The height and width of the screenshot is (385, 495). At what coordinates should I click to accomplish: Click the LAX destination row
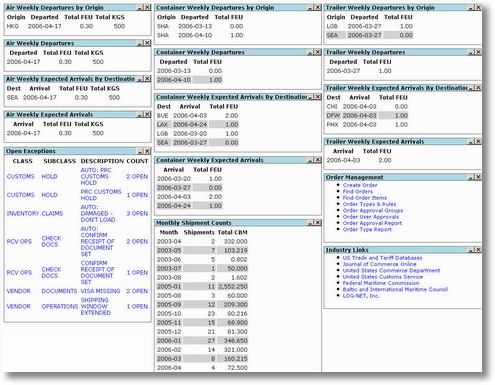point(197,124)
